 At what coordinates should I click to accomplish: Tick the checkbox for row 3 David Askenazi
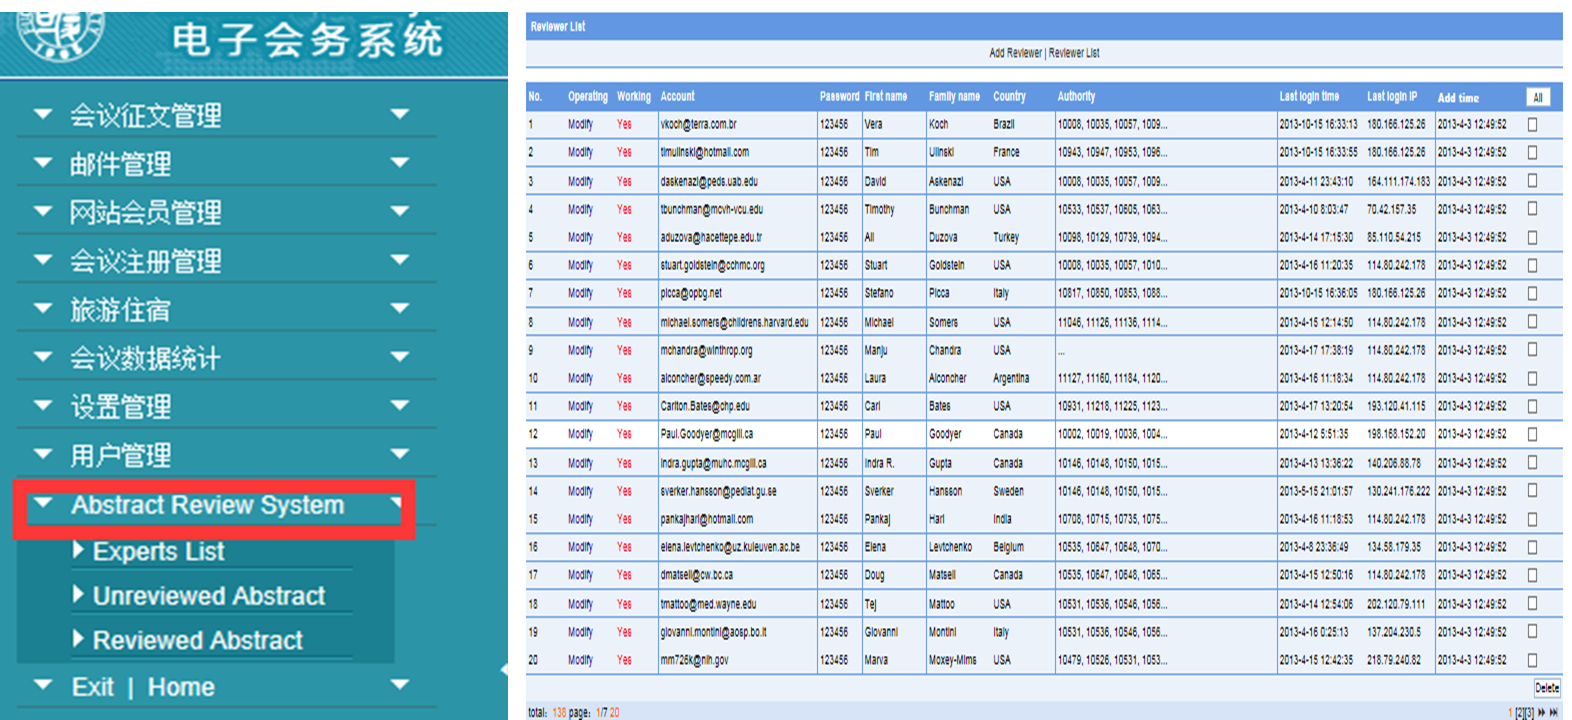(x=1532, y=181)
